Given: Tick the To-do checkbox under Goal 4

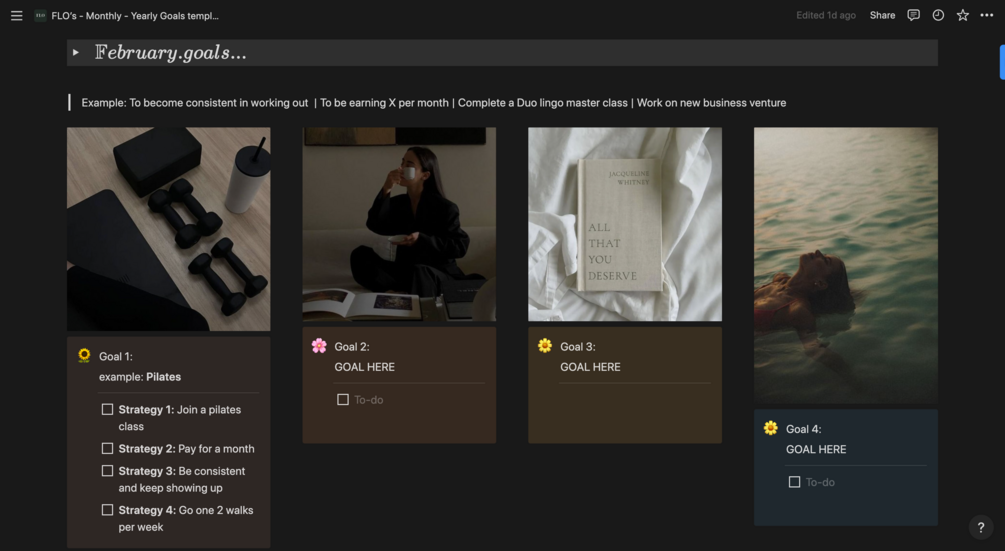Looking at the screenshot, I should click(794, 482).
